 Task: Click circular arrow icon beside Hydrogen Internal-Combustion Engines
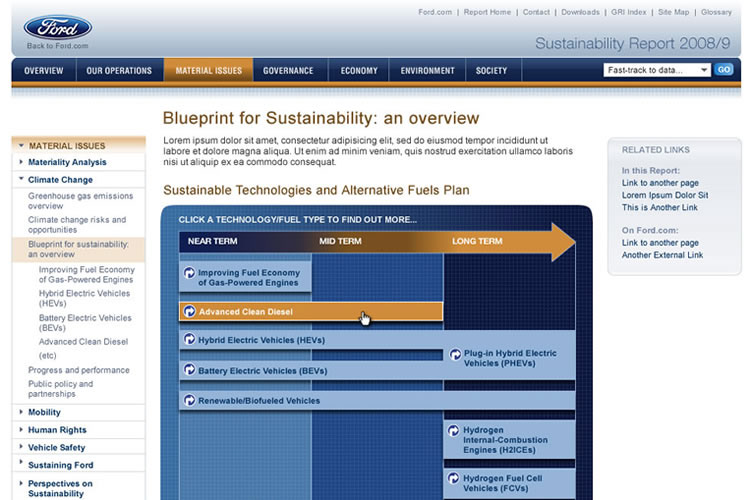click(453, 431)
